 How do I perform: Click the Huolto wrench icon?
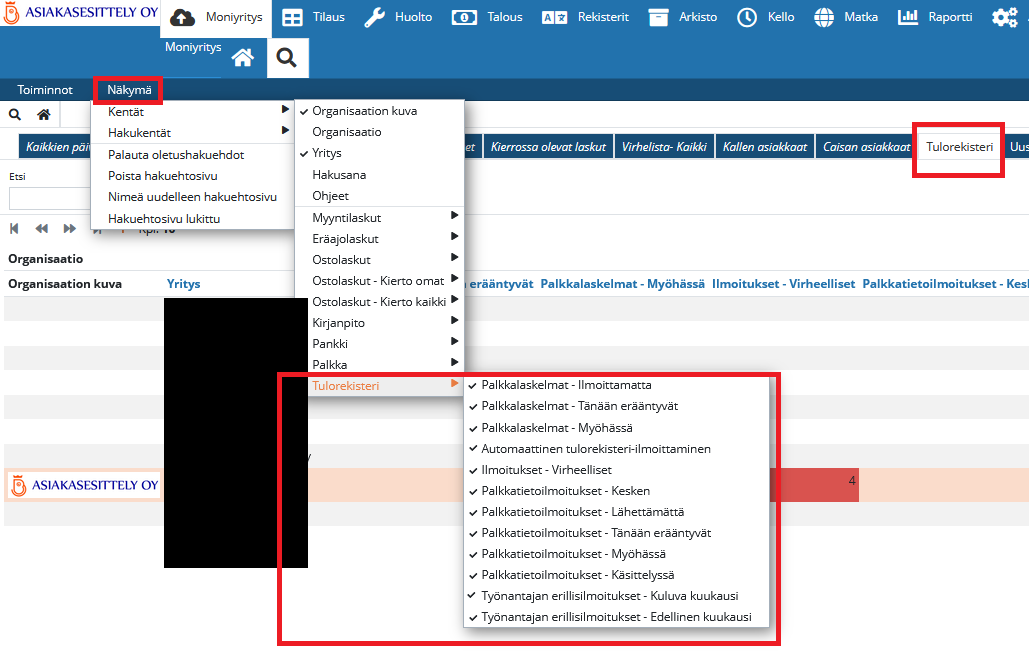coord(374,18)
